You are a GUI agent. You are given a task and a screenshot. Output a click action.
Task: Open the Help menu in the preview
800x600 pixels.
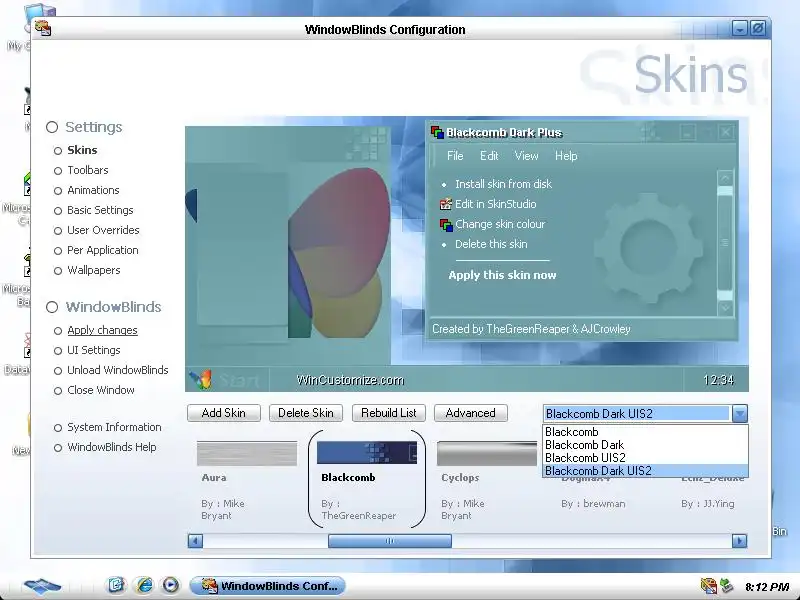coord(566,156)
